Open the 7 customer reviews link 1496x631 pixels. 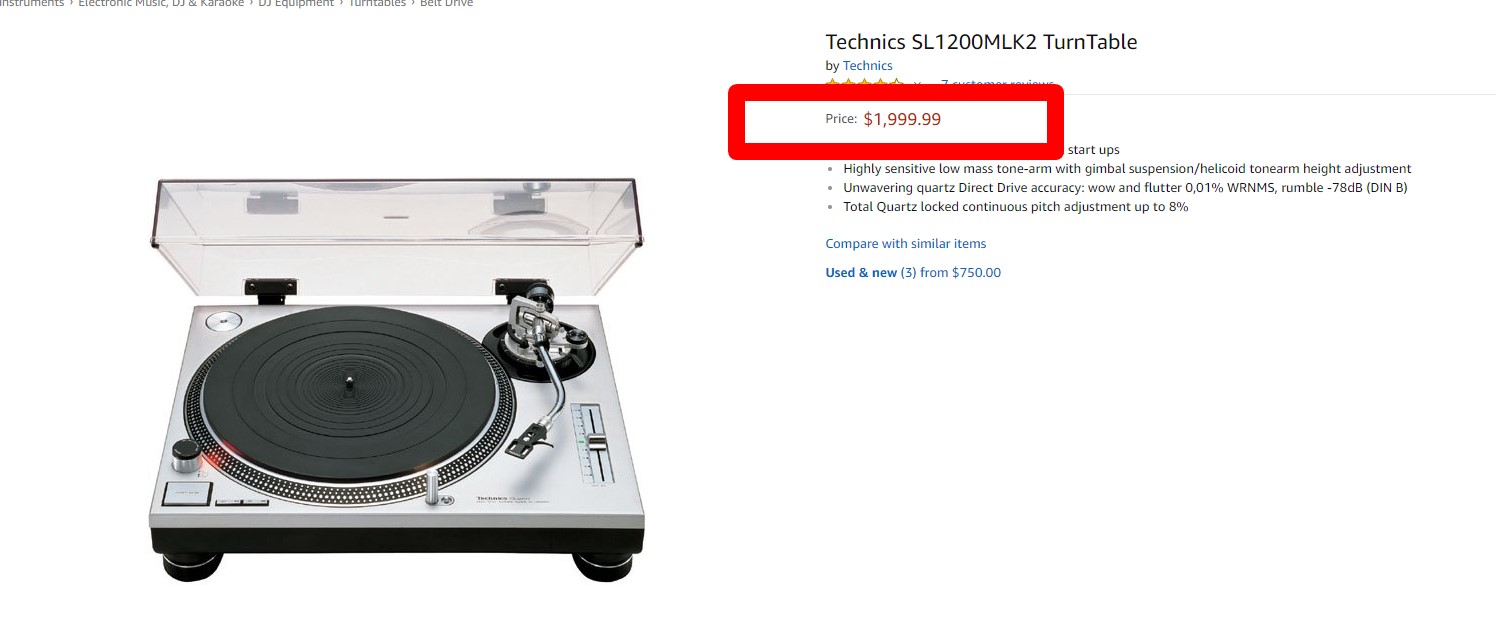[x=997, y=84]
